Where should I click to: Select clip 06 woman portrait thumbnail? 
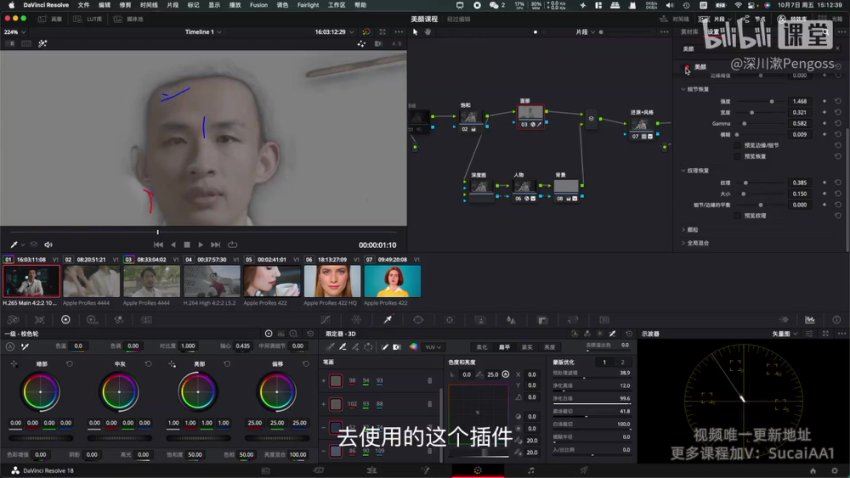332,281
